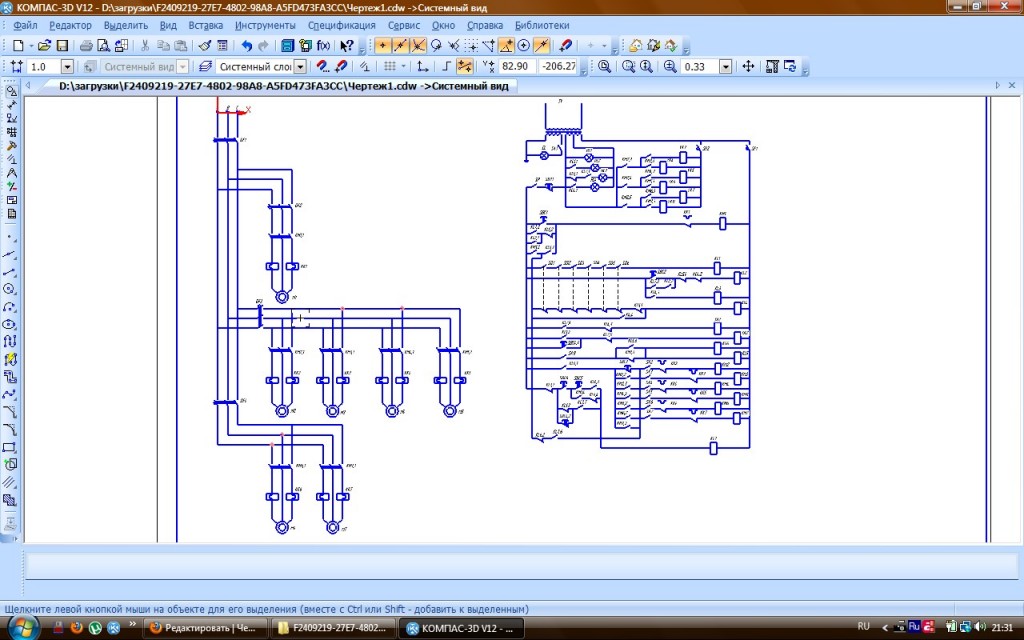Expand the standard toolbar options chevron
The height and width of the screenshot is (640, 1024).
(x=362, y=48)
